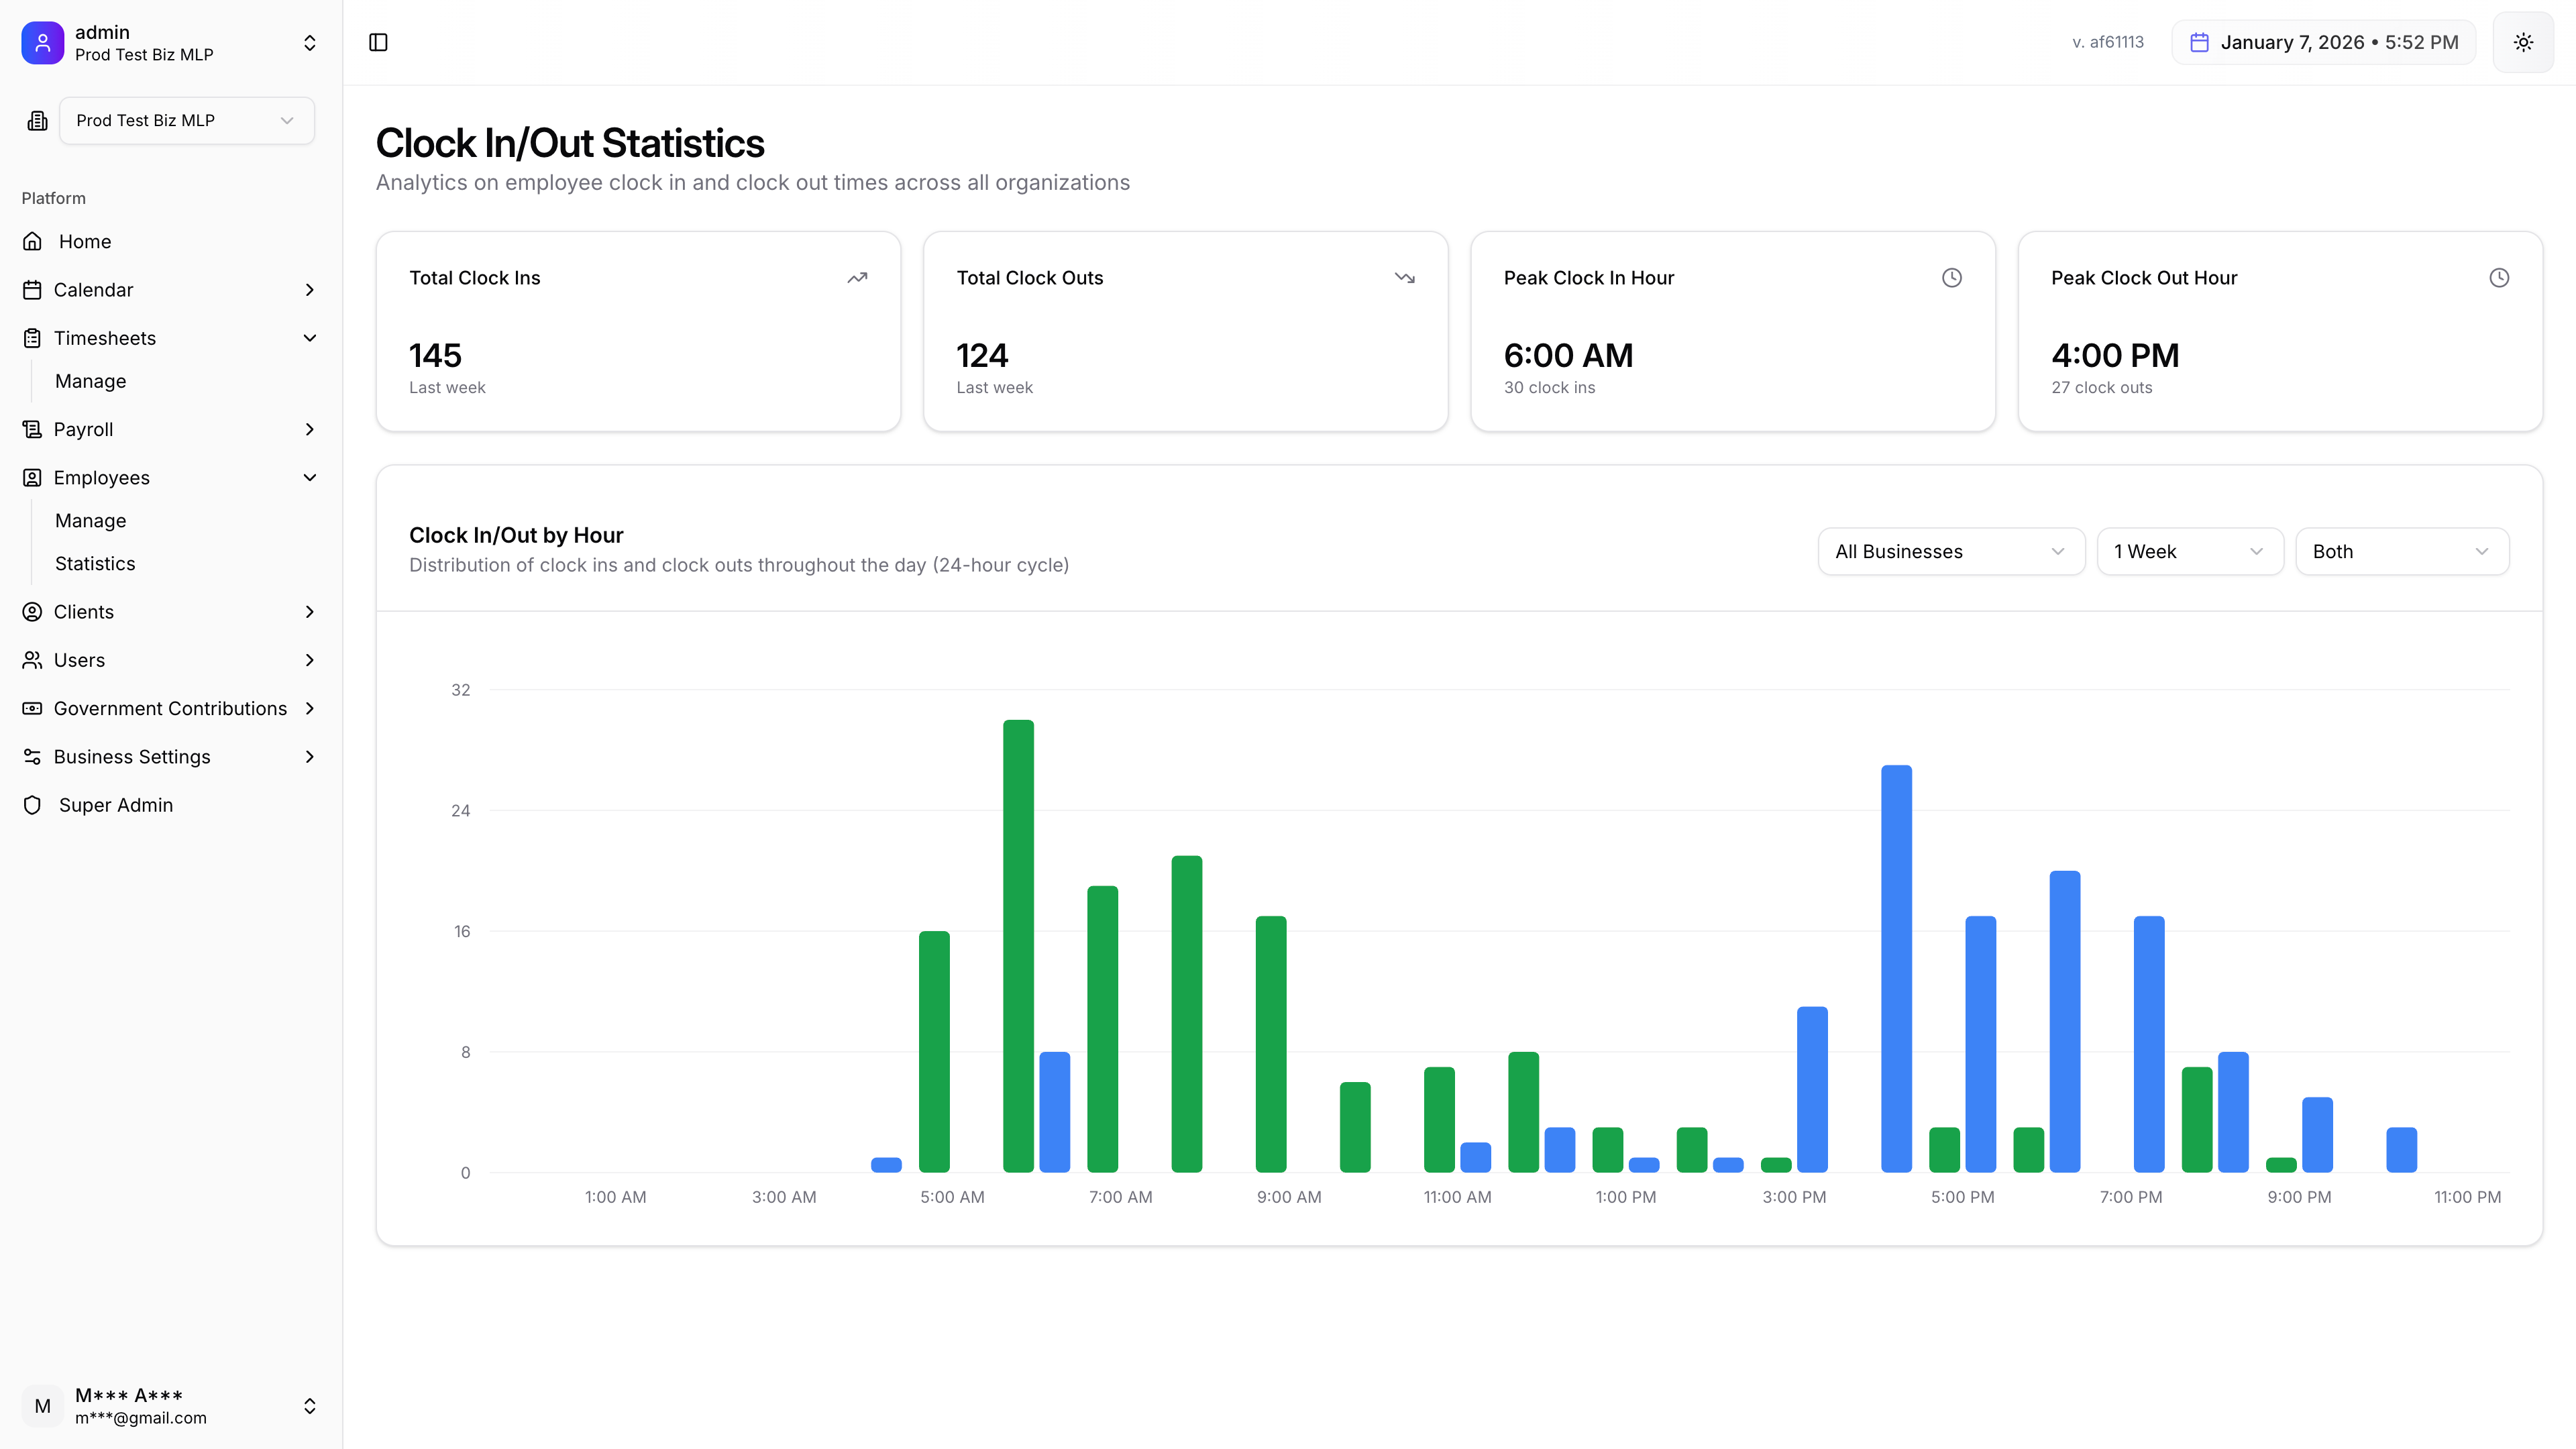Click the calendar icon beside the date
This screenshot has height=1449, width=2576.
tap(2199, 42)
